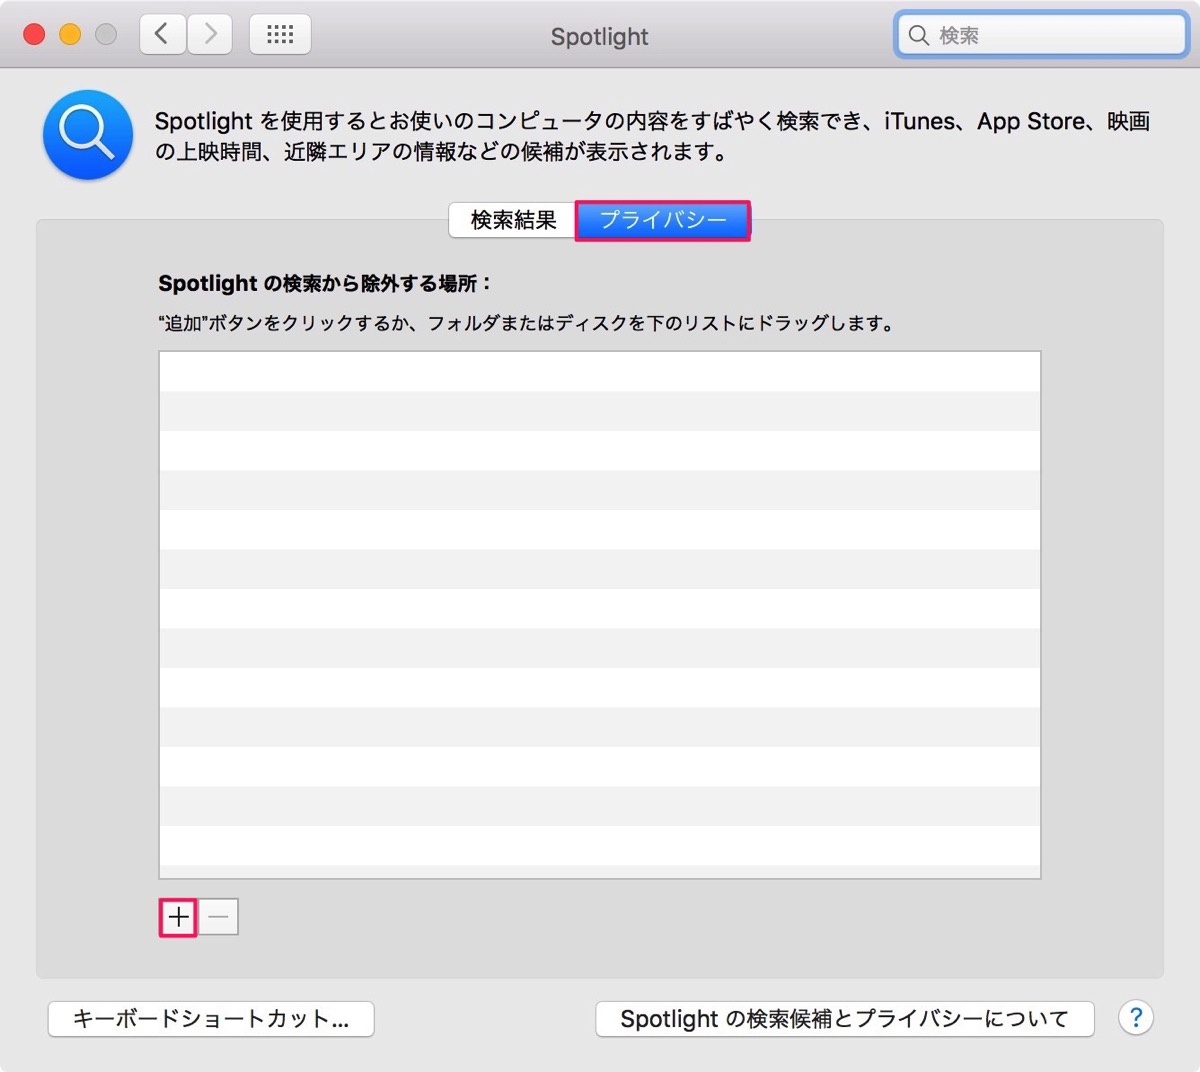Open キーボードショートカット… settings
This screenshot has height=1072, width=1200.
coord(211,1019)
